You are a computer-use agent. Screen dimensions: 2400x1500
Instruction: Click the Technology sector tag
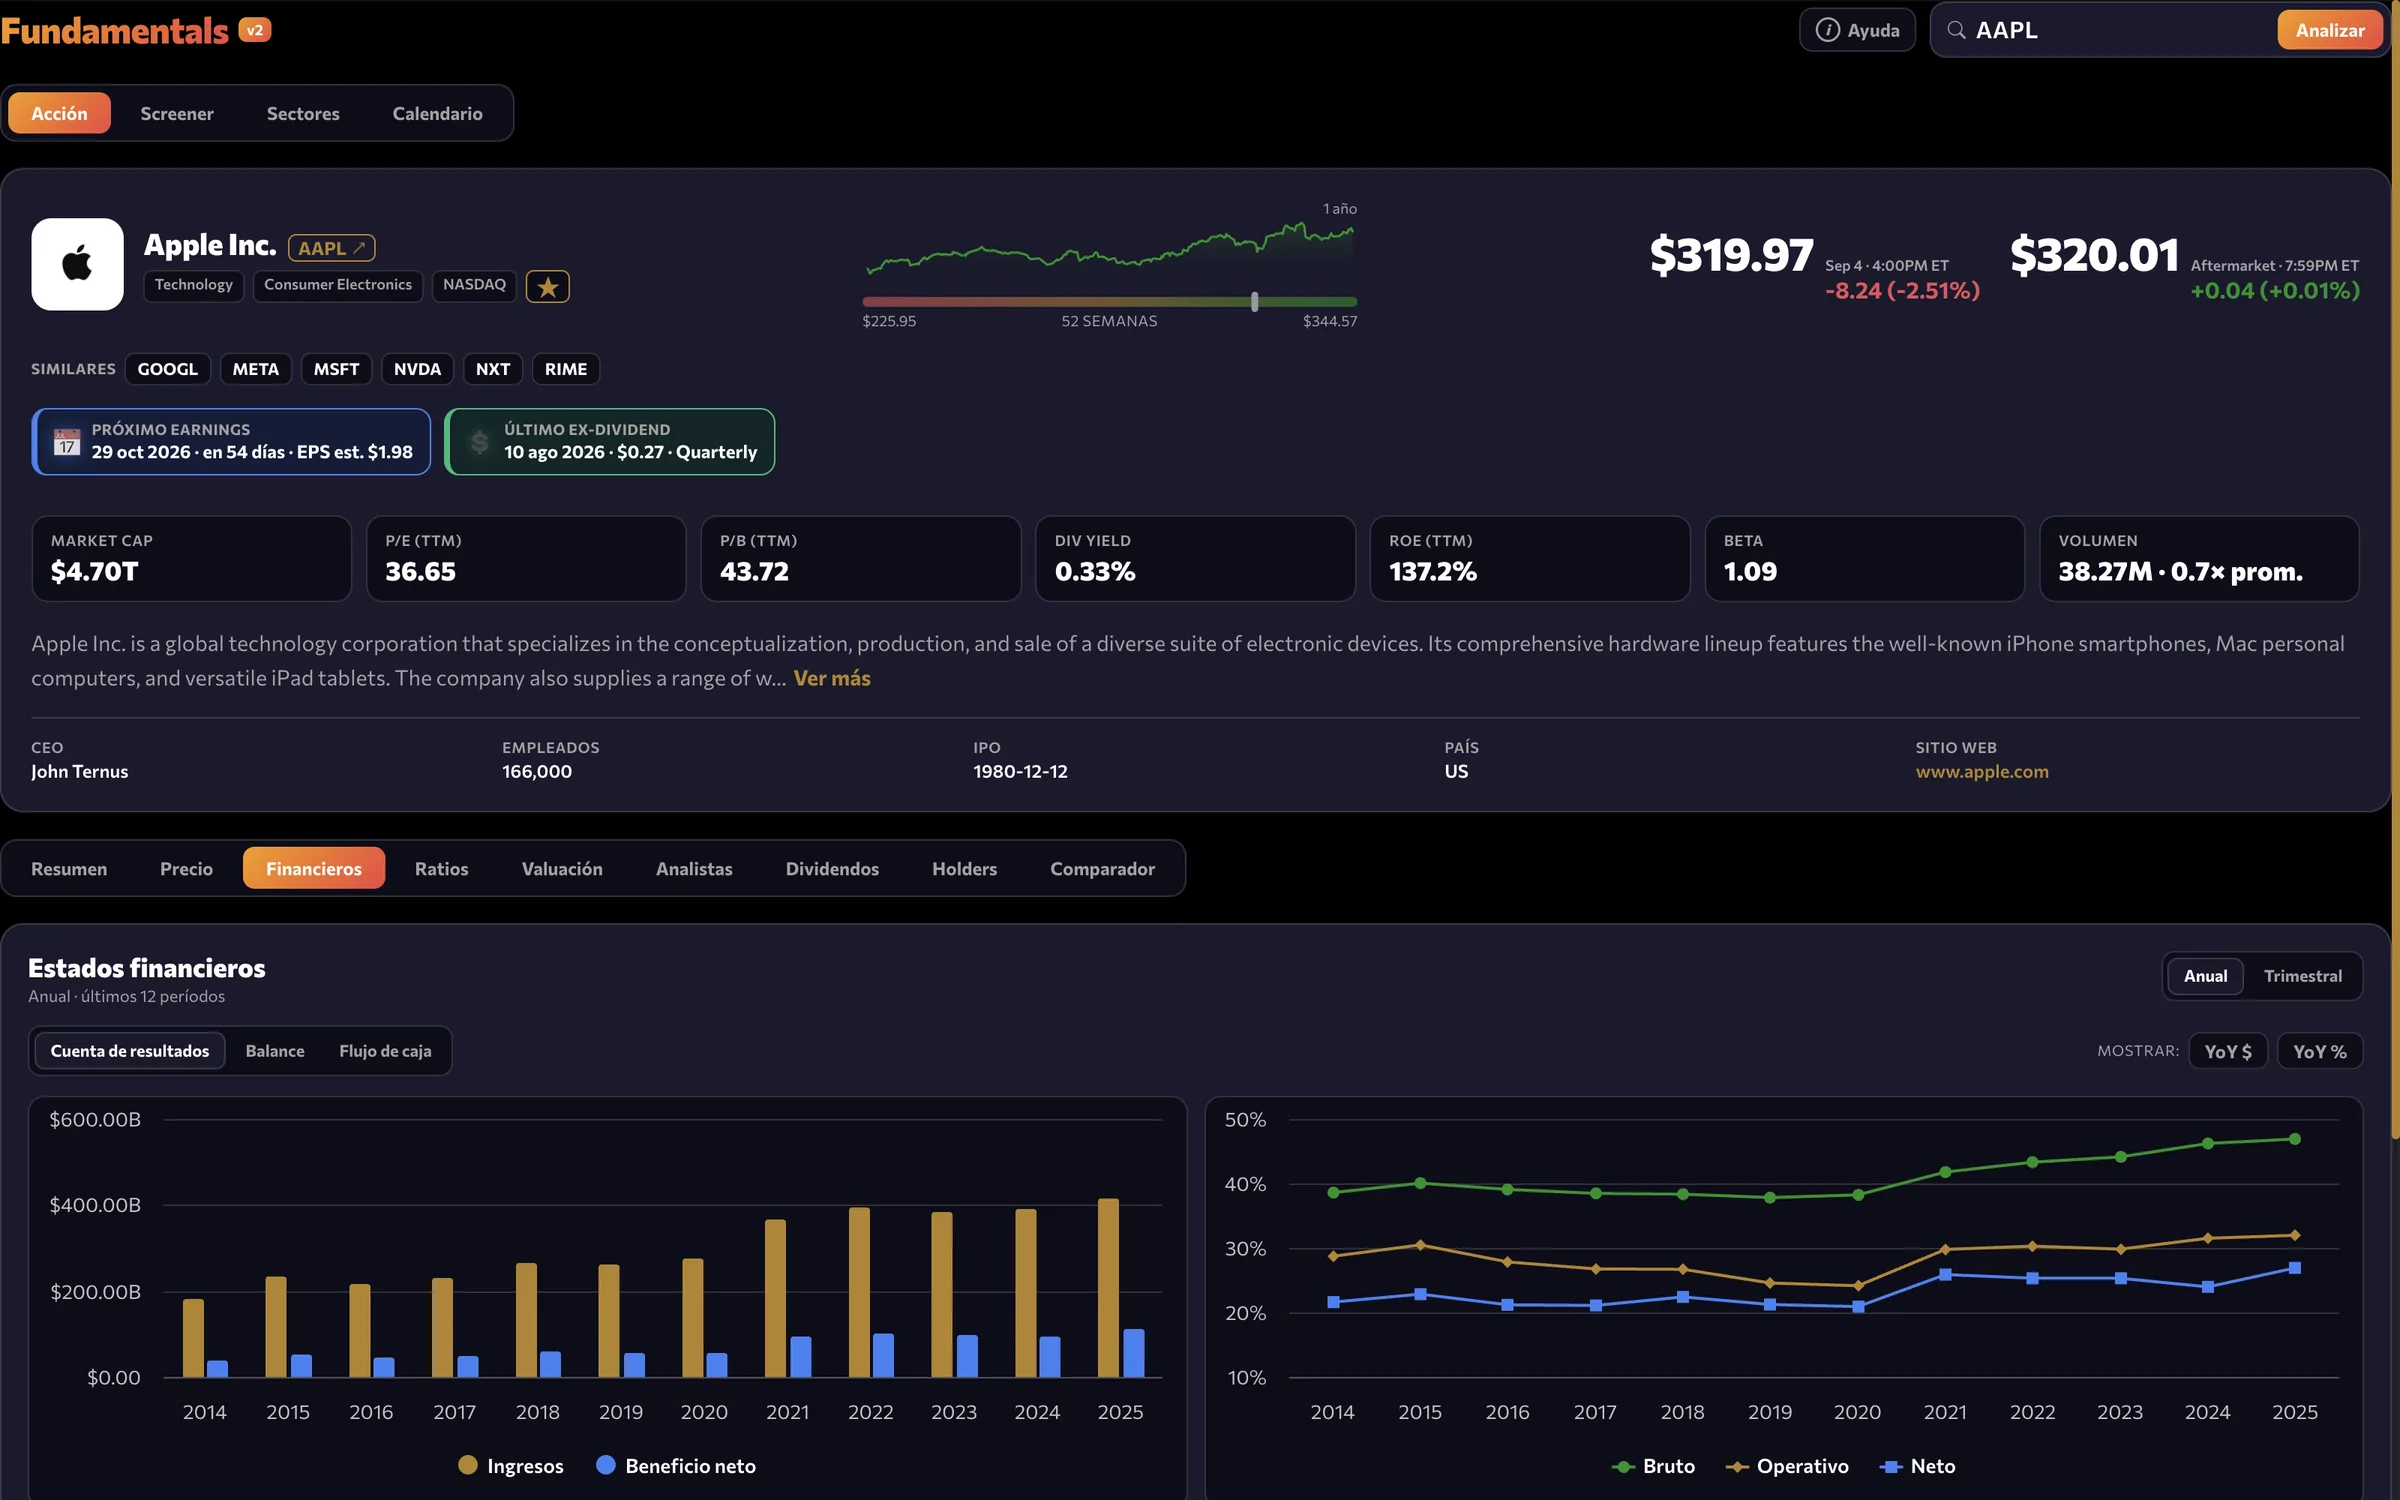click(x=193, y=285)
